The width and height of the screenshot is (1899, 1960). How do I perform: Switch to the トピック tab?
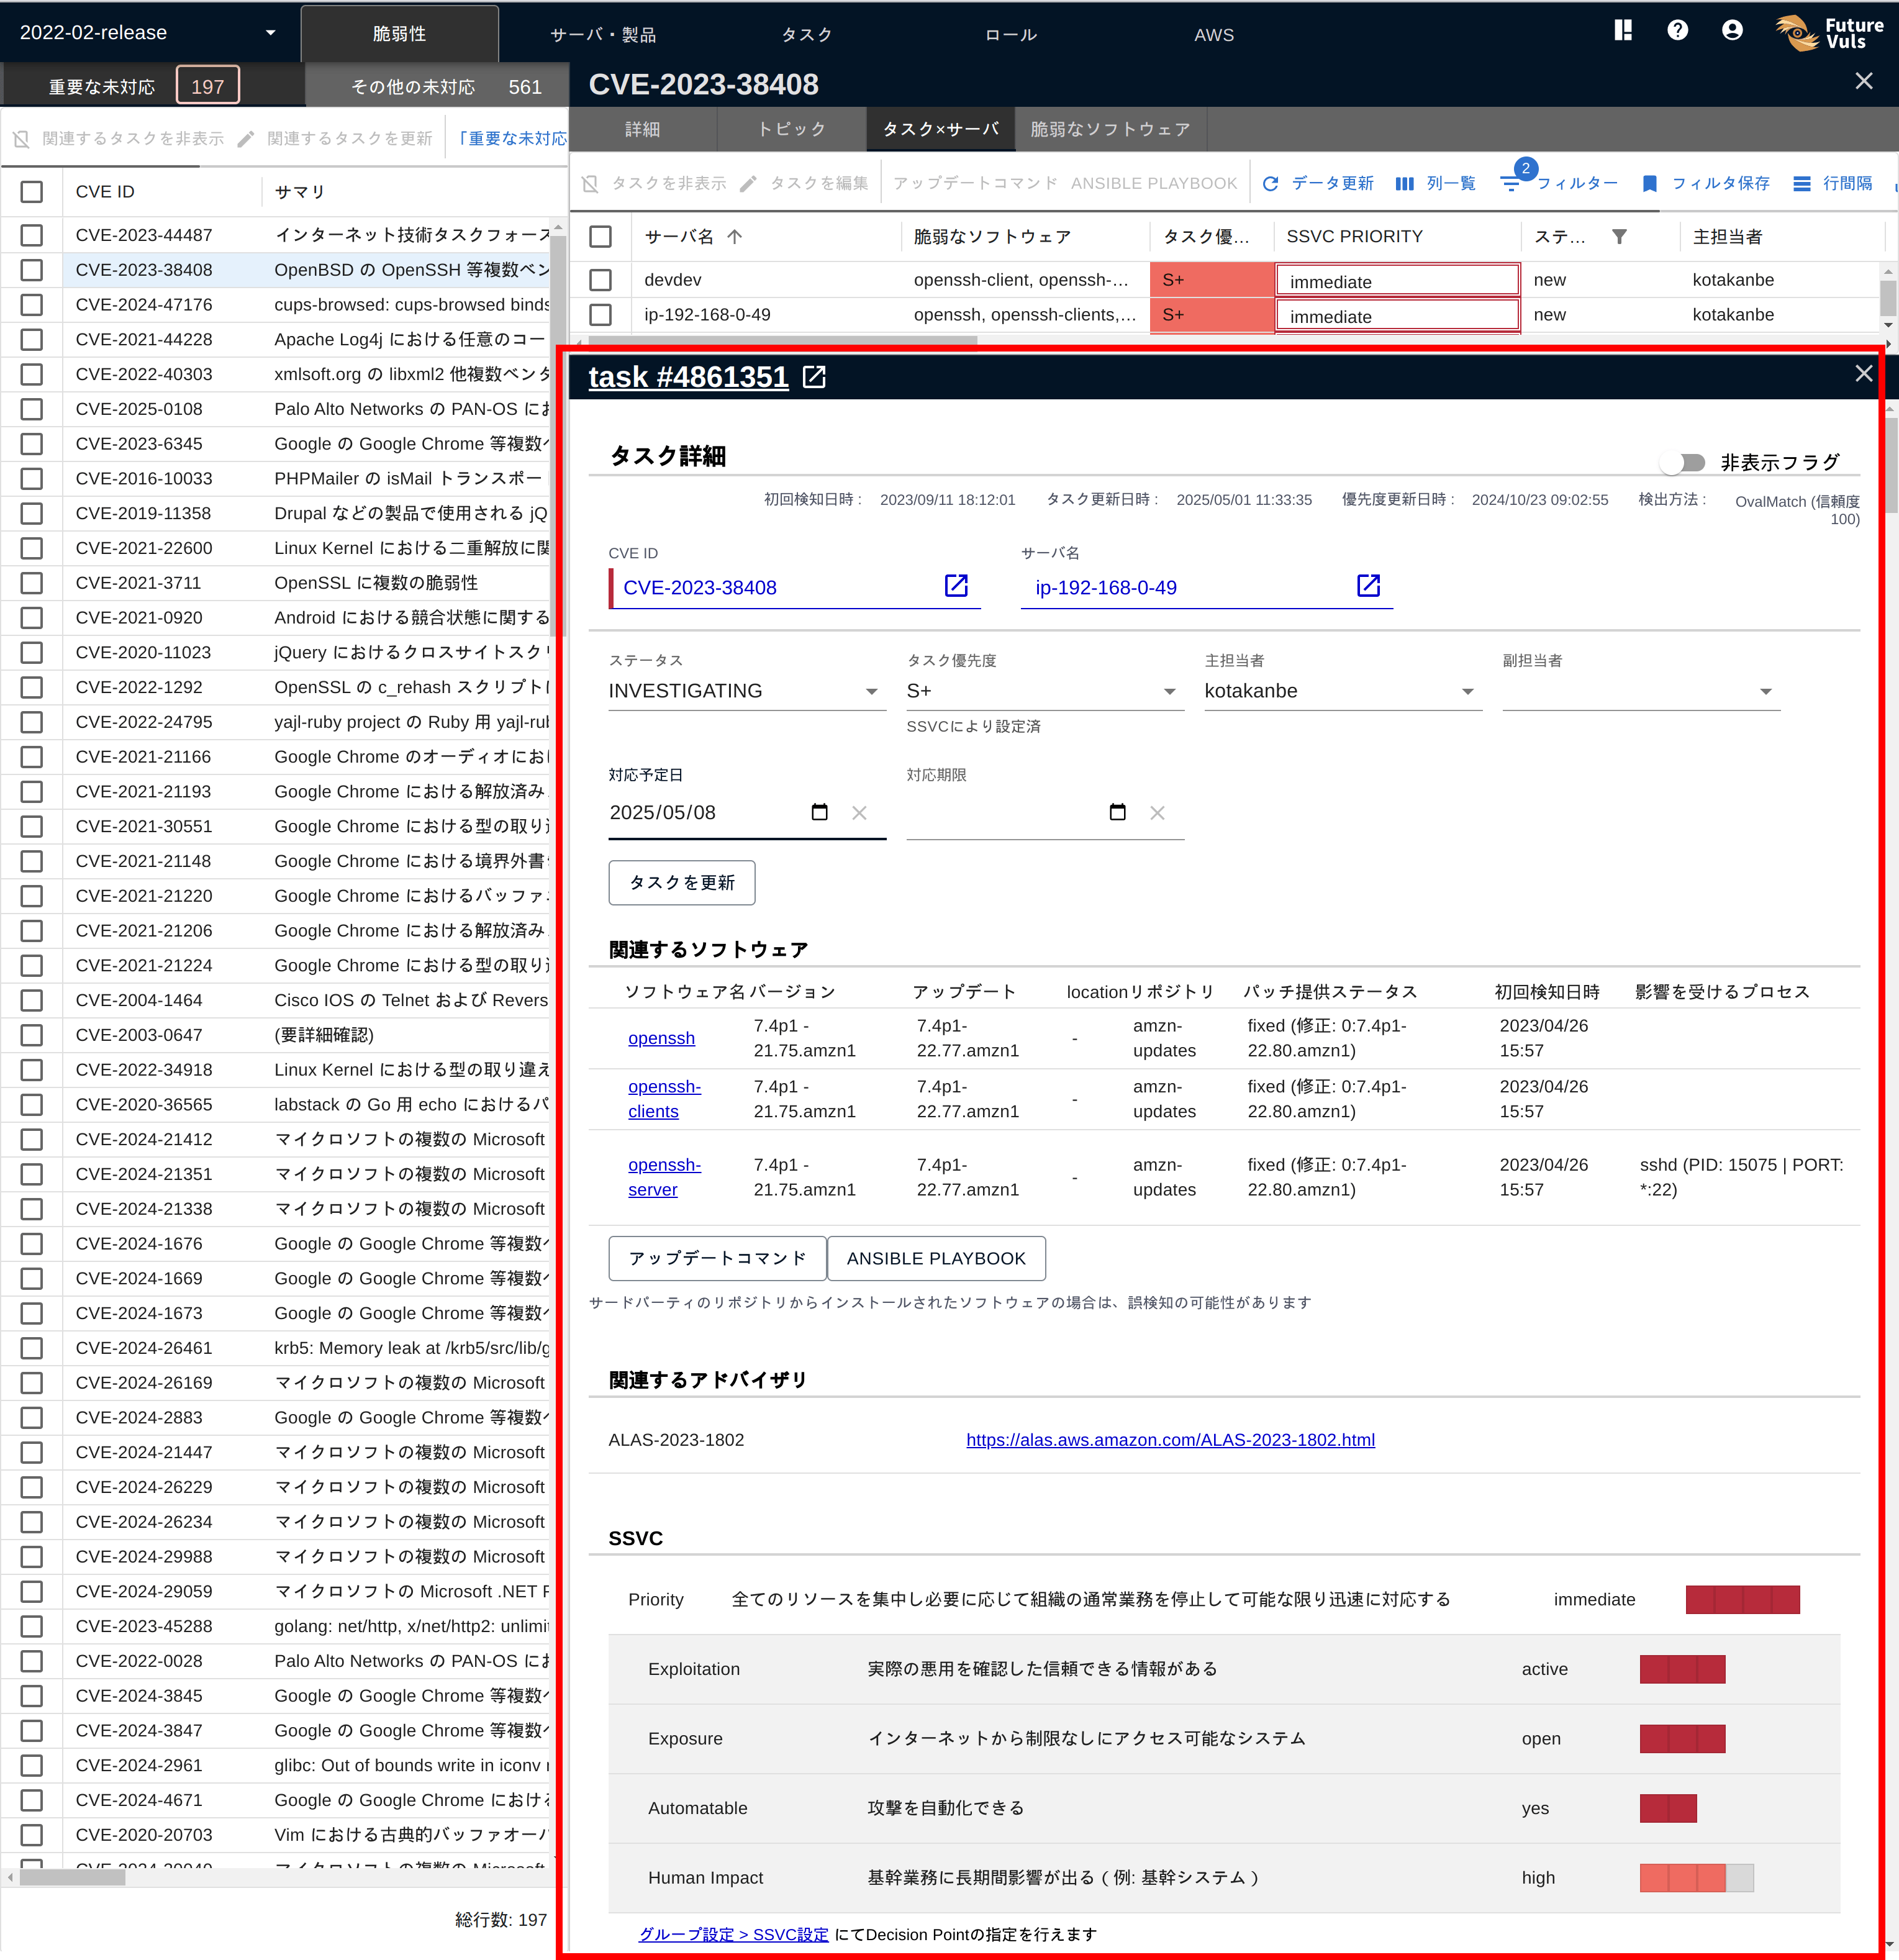pos(791,129)
